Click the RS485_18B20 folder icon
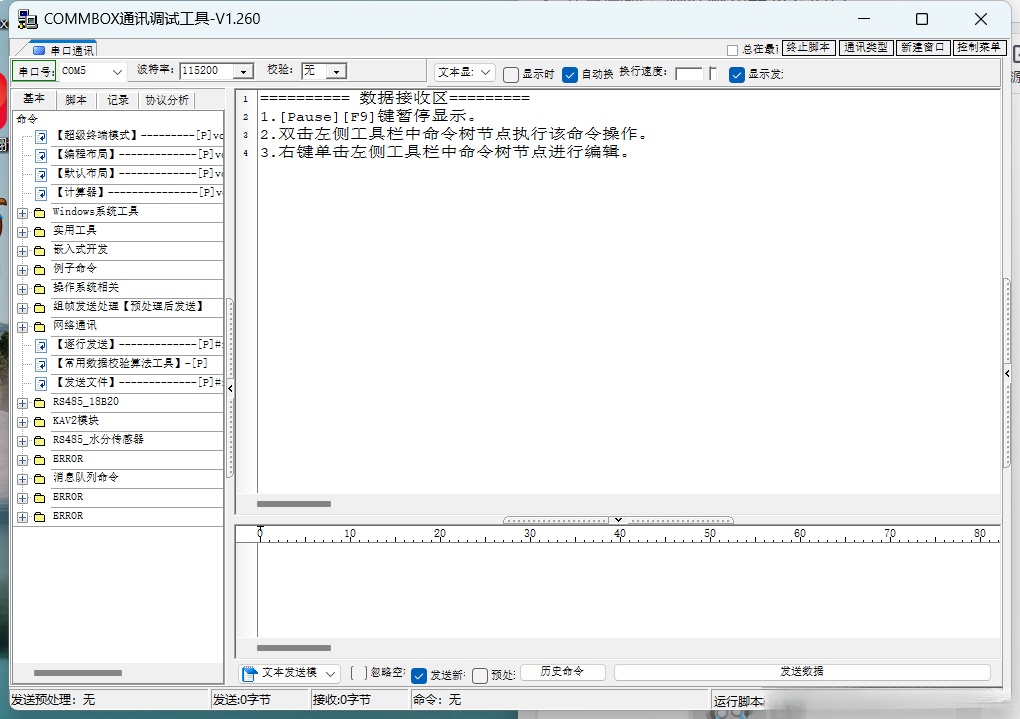The height and width of the screenshot is (719, 1020). point(40,403)
